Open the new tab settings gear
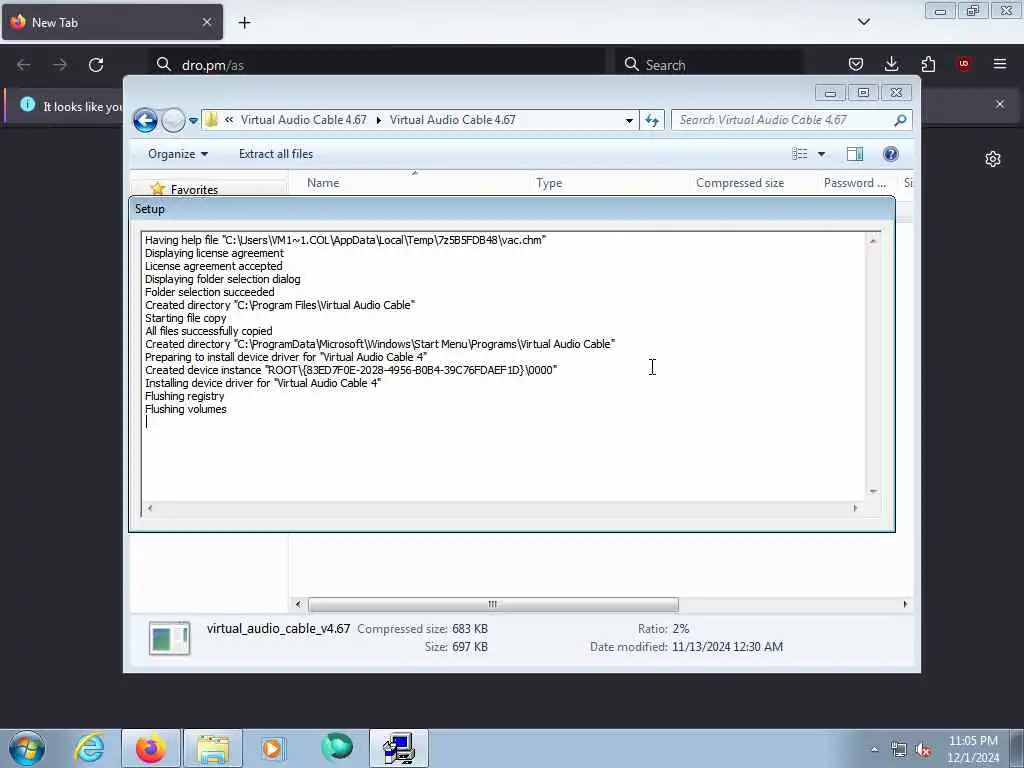Viewport: 1024px width, 768px height. 993,159
